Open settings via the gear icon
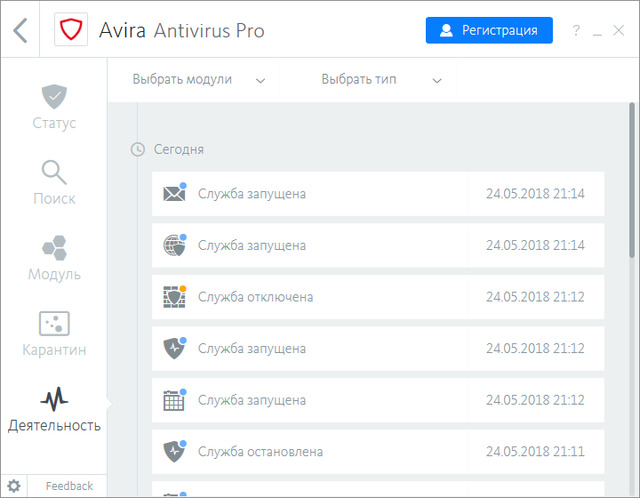Viewport: 640px width, 498px height. 14,486
